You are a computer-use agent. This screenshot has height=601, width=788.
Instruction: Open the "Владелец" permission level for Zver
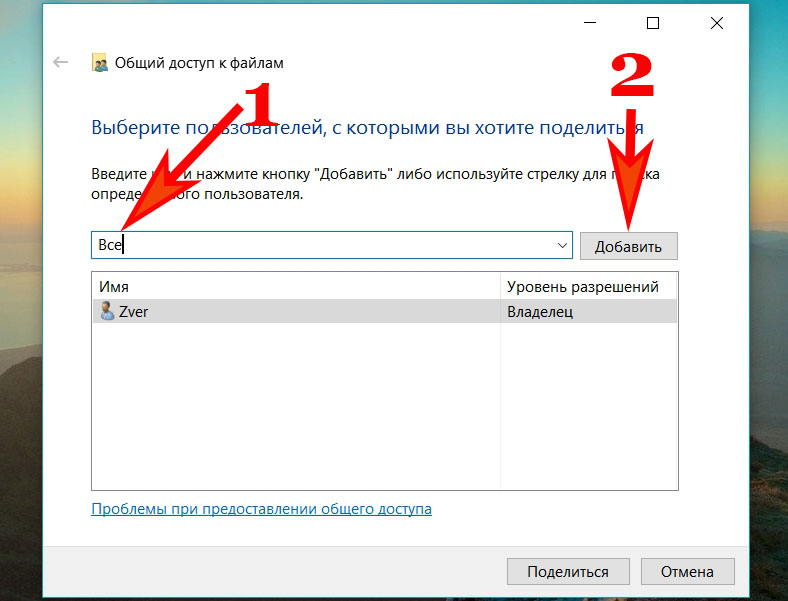pyautogui.click(x=540, y=312)
